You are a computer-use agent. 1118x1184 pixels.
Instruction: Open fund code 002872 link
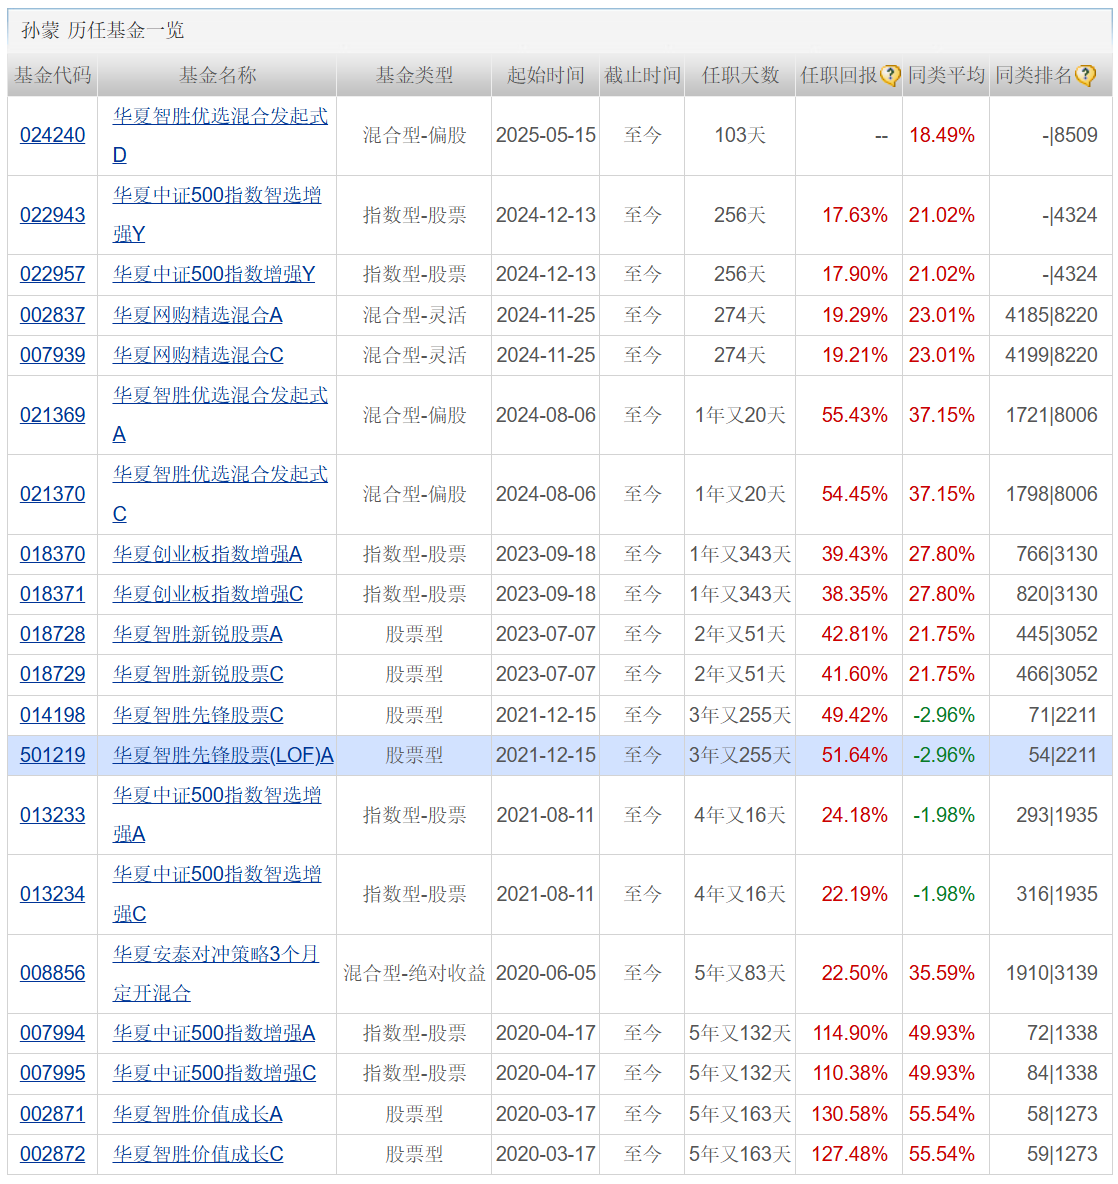point(52,1155)
